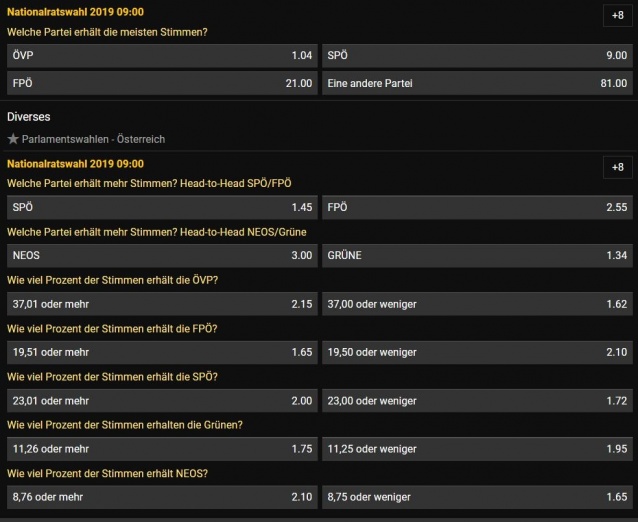
Task: Choose GRÜNE at odds 1.34
Action: pyautogui.click(x=477, y=256)
